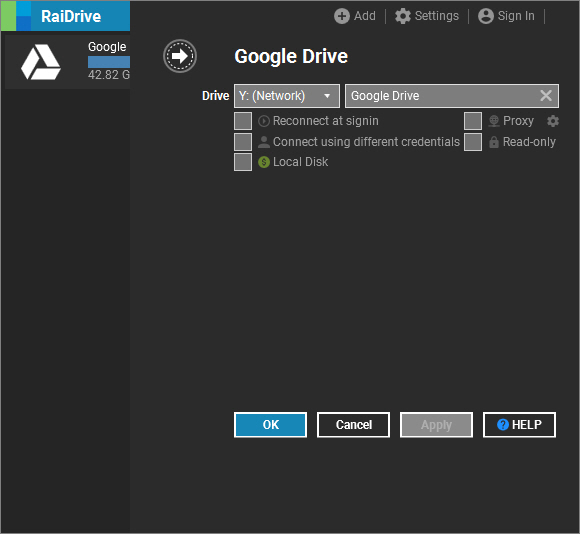Click the Reconnect at signin play icon
The image size is (580, 534).
tap(264, 121)
